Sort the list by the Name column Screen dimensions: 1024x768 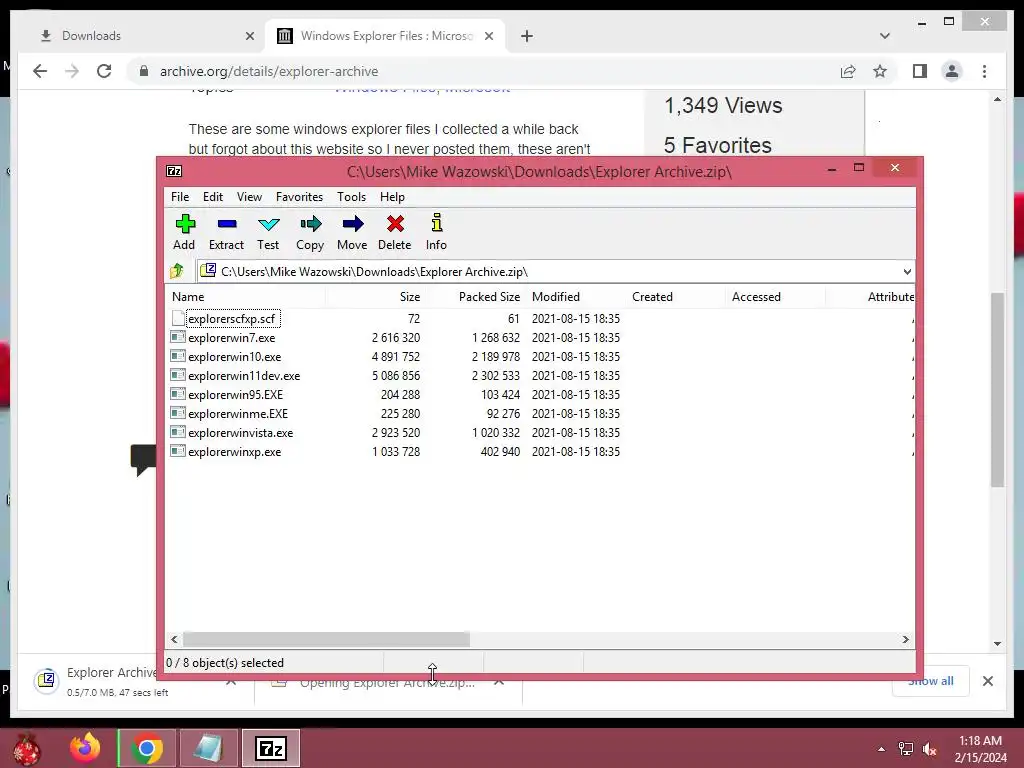[x=245, y=296]
